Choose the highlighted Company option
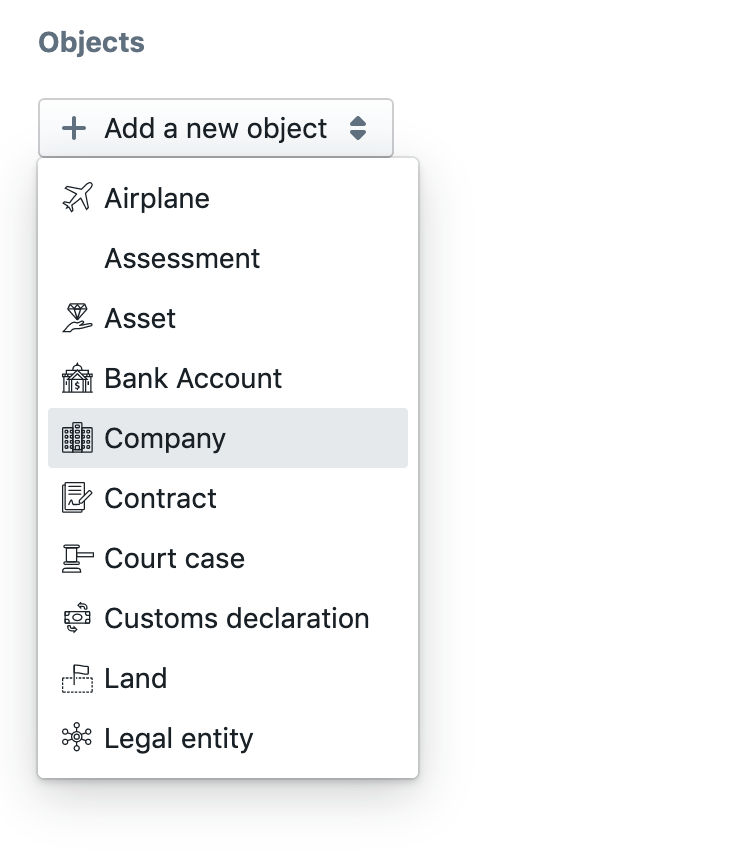This screenshot has height=854, width=730. click(x=228, y=438)
